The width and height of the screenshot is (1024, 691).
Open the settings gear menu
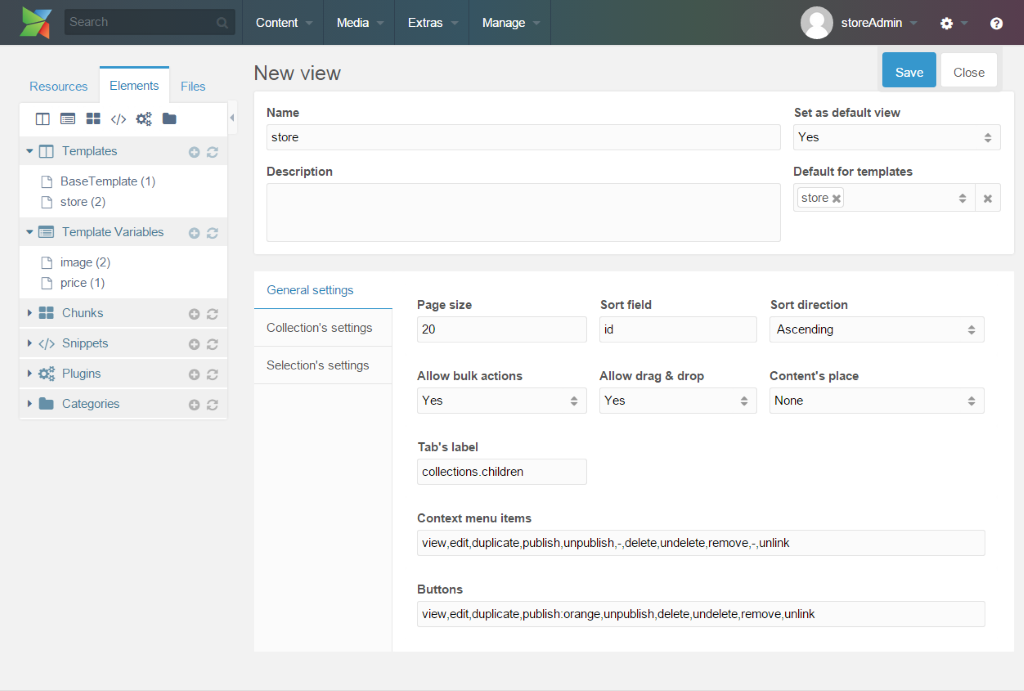point(946,24)
